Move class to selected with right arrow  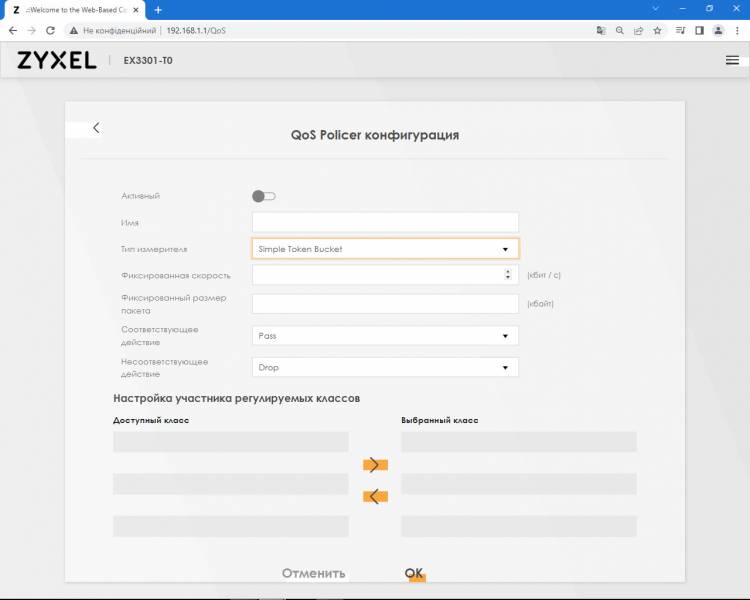pyautogui.click(x=375, y=465)
